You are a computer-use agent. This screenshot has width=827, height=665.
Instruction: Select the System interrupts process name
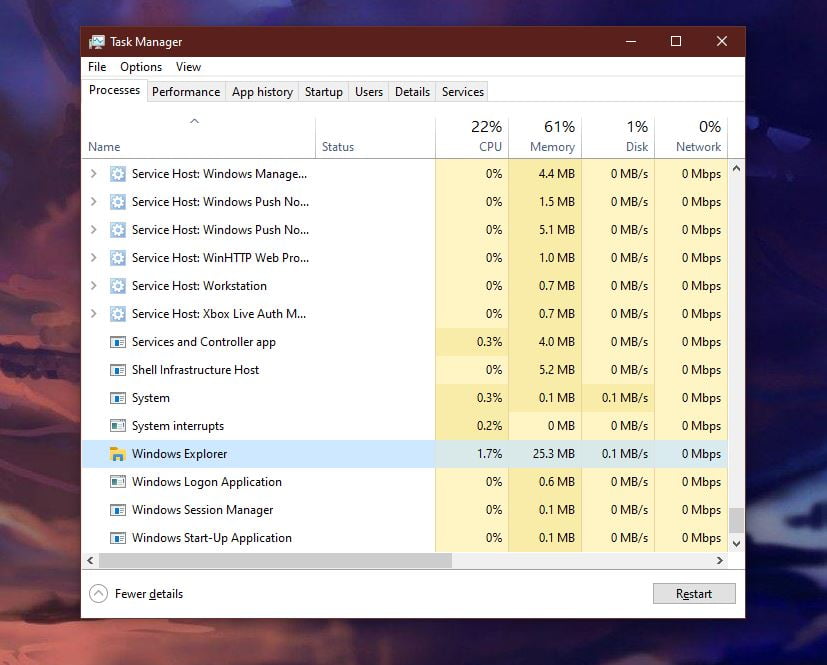[x=178, y=426]
